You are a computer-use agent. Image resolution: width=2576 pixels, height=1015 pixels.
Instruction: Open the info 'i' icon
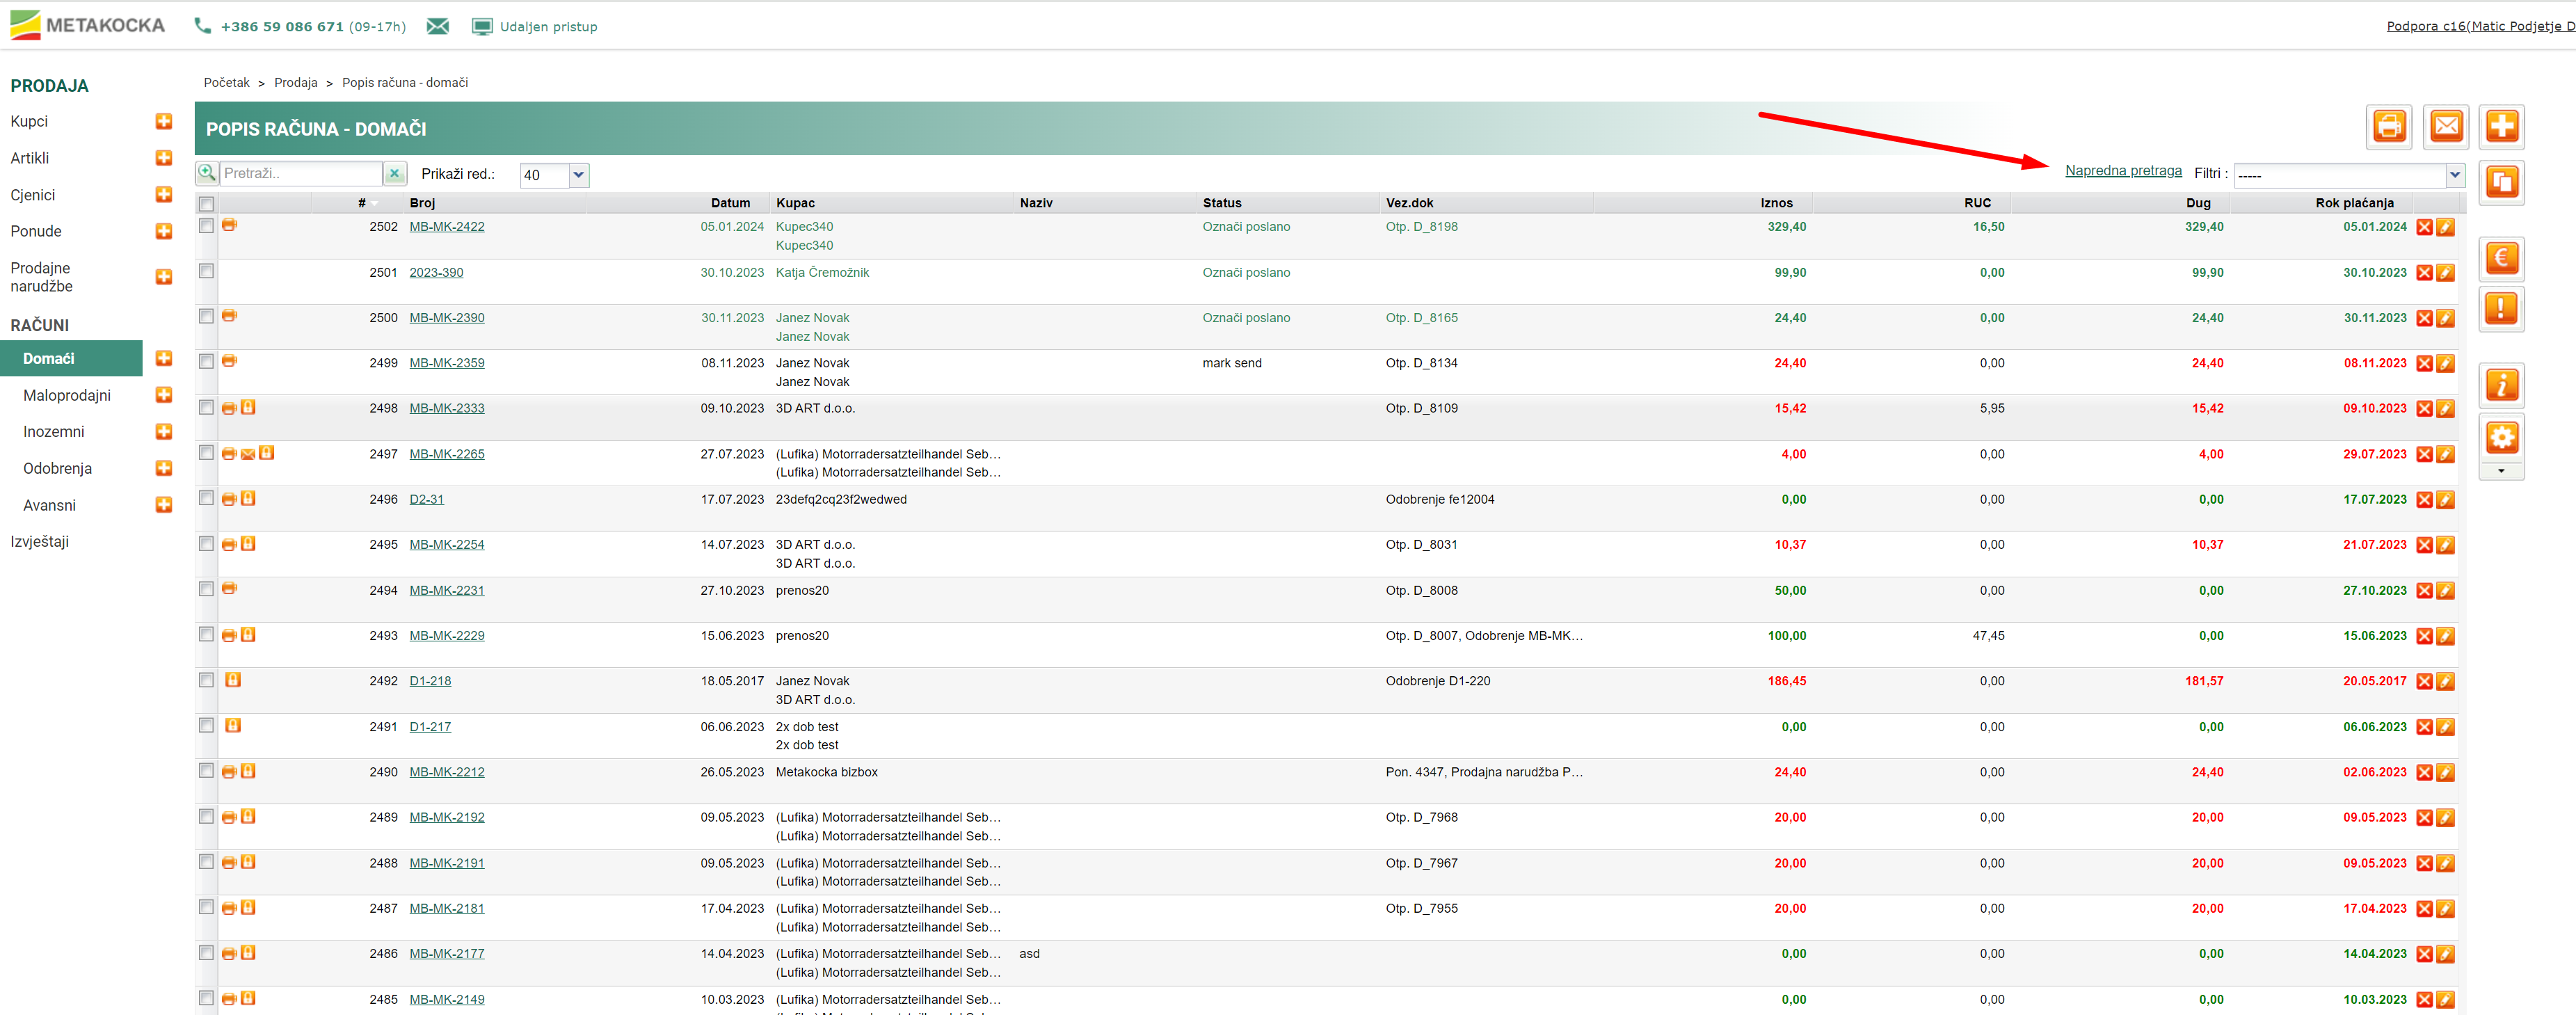pos(2501,385)
